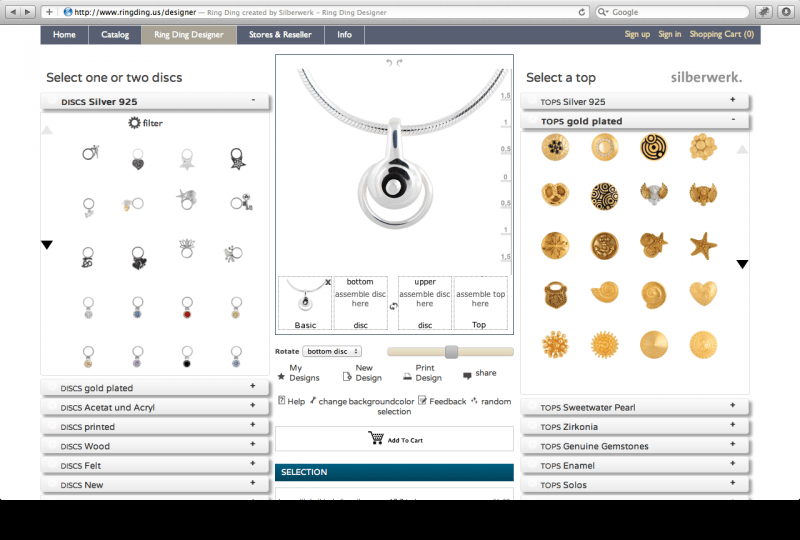The width and height of the screenshot is (800, 540).
Task: Expand TOPS Zirkonia section
Action: 635,427
